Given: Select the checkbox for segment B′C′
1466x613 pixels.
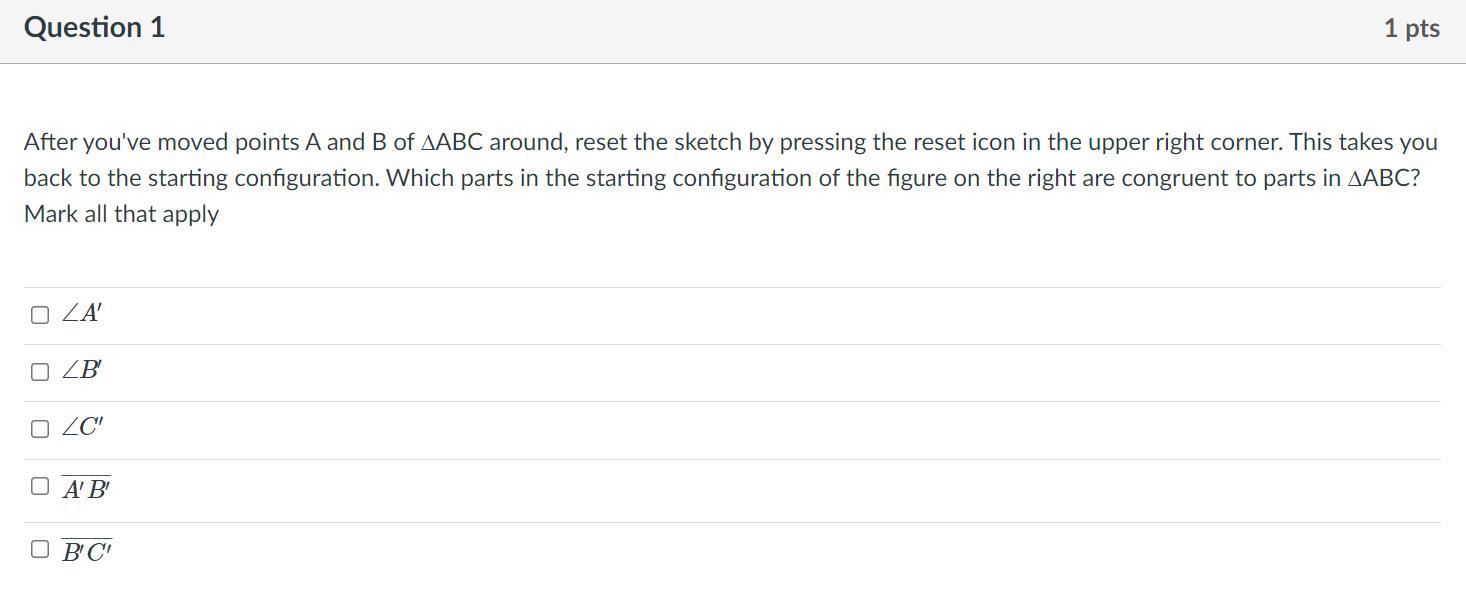Looking at the screenshot, I should pos(40,549).
